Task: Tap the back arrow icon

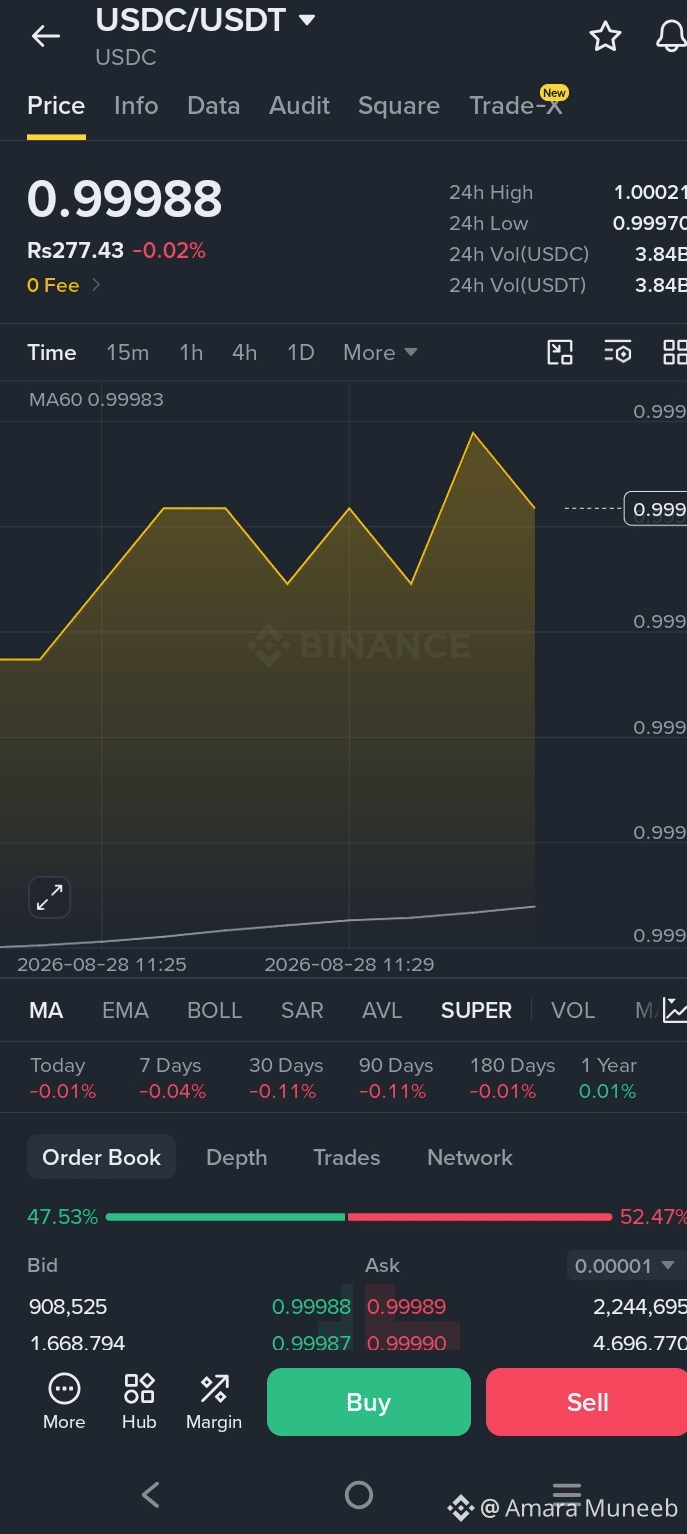Action: [x=46, y=37]
